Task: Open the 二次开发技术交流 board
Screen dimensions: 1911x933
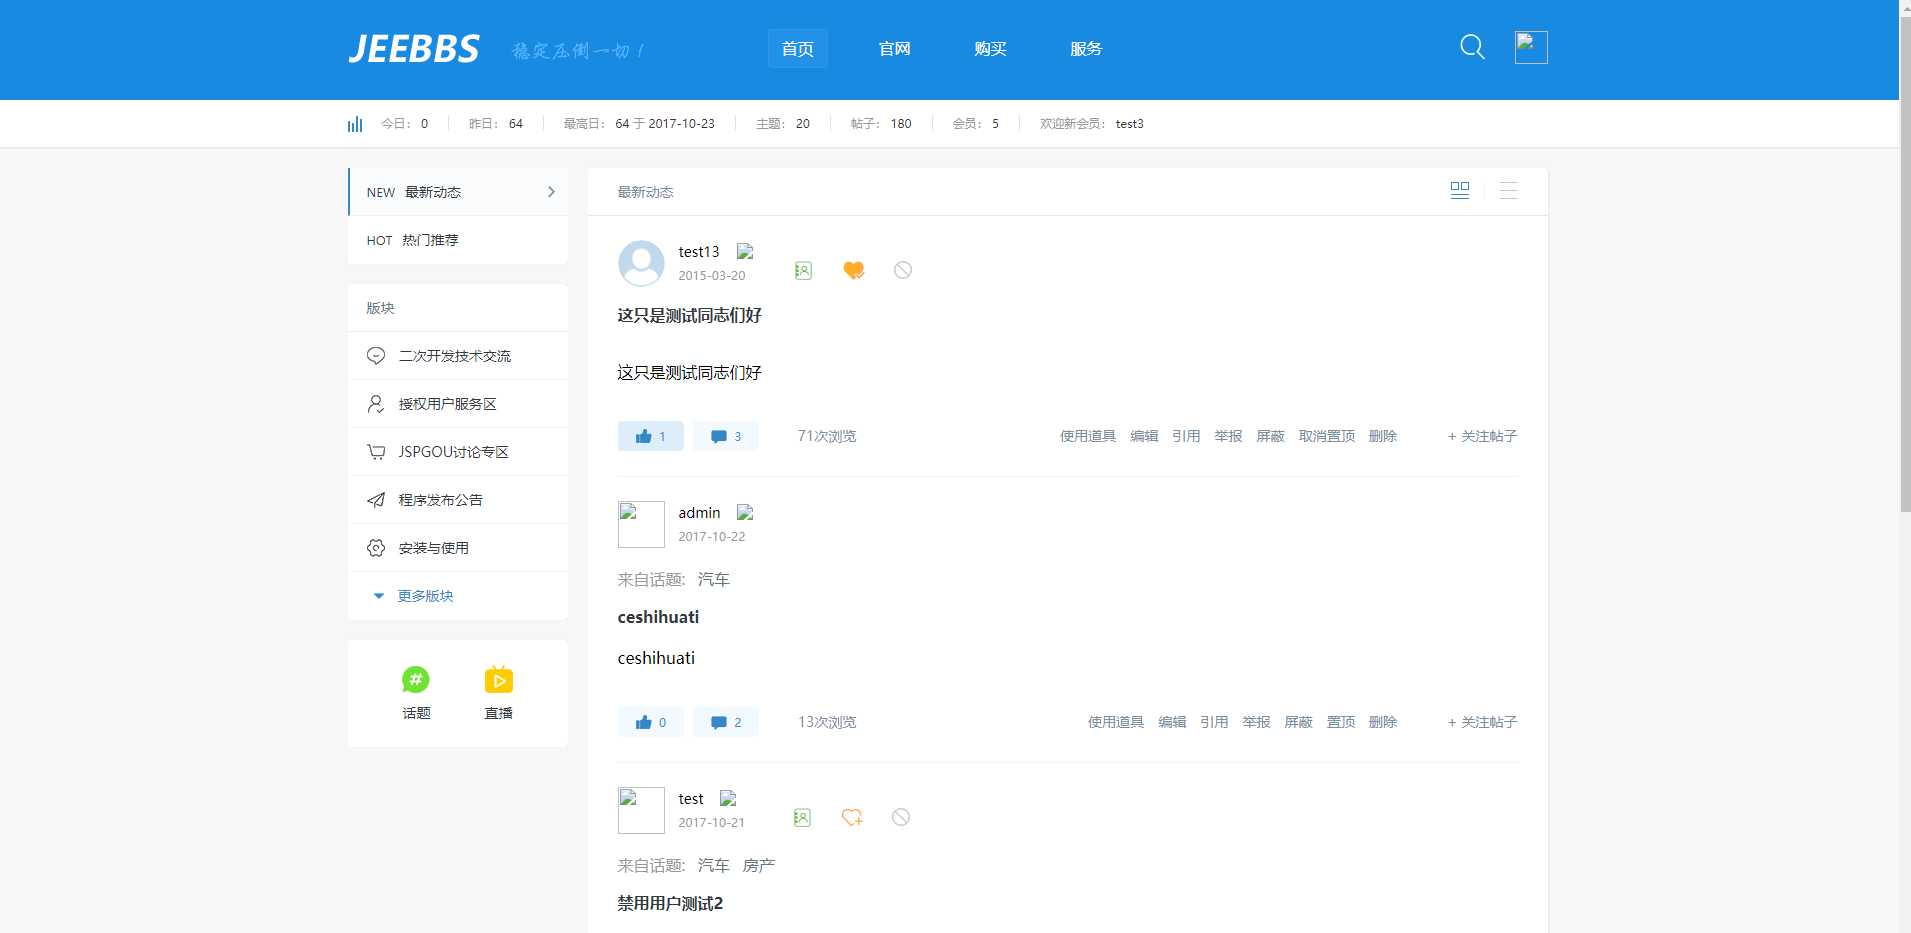Action: [x=454, y=356]
